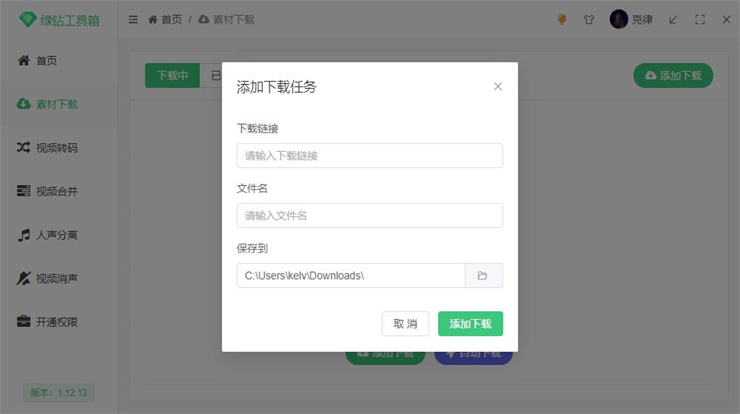Browse folder with the folder icon button
The image size is (740, 414).
(x=484, y=276)
